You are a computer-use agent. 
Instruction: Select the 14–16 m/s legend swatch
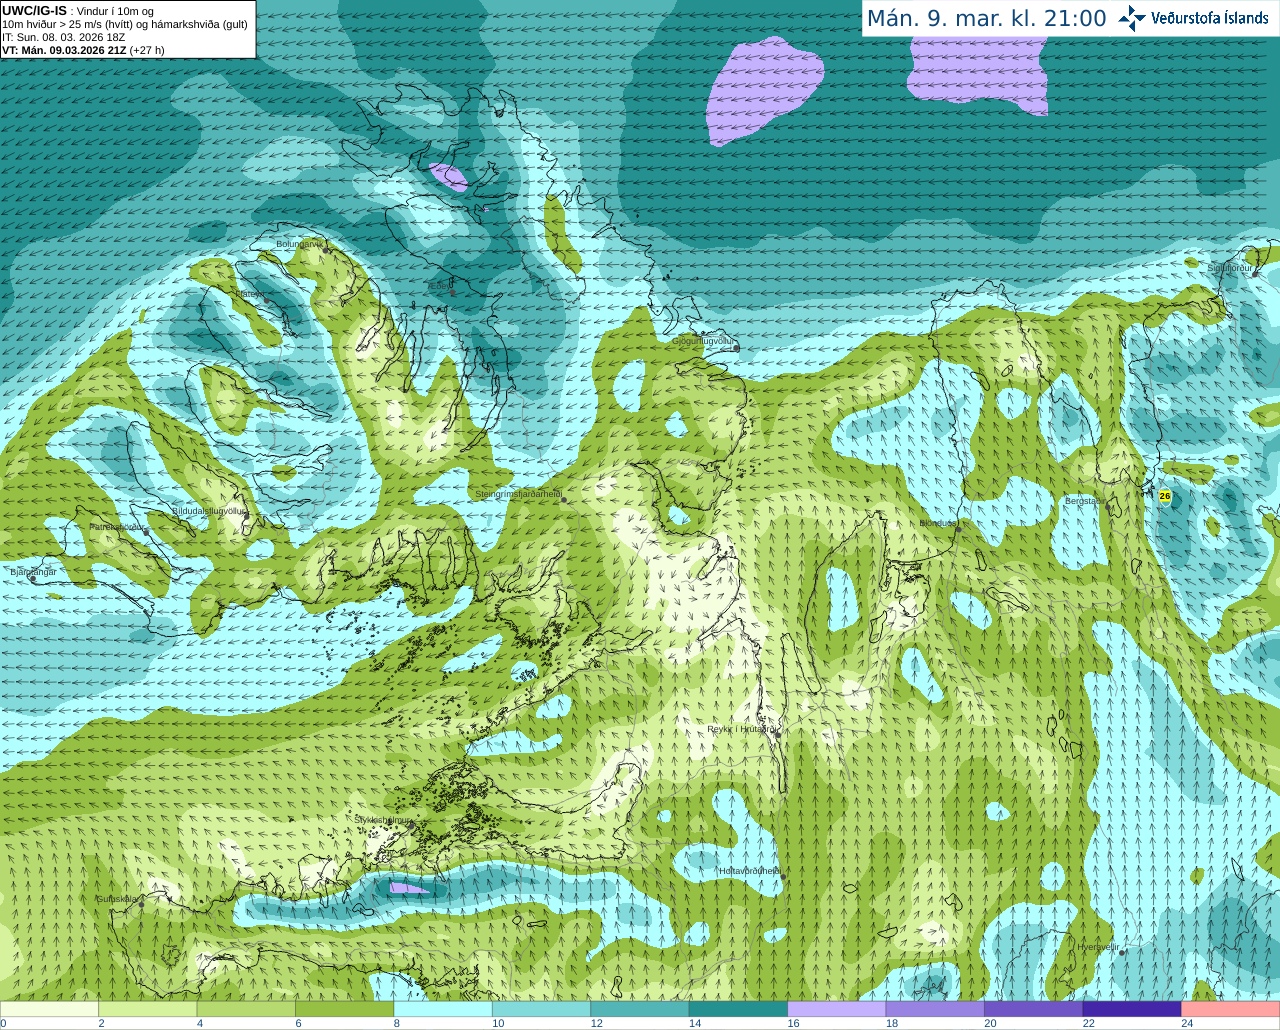(738, 1009)
